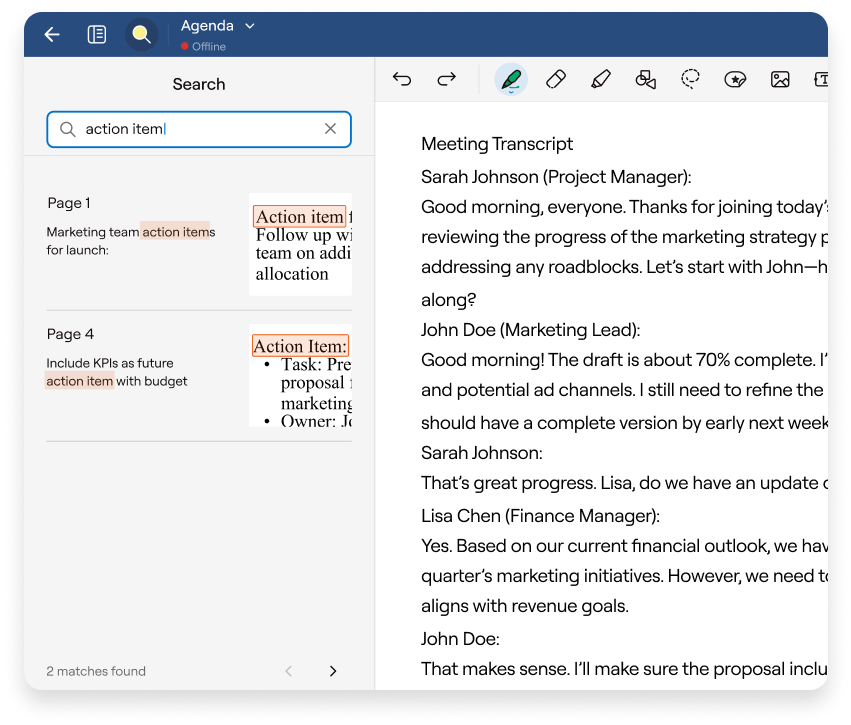The height and width of the screenshot is (725, 851).
Task: Select the Lasso selection tool
Action: click(x=690, y=80)
